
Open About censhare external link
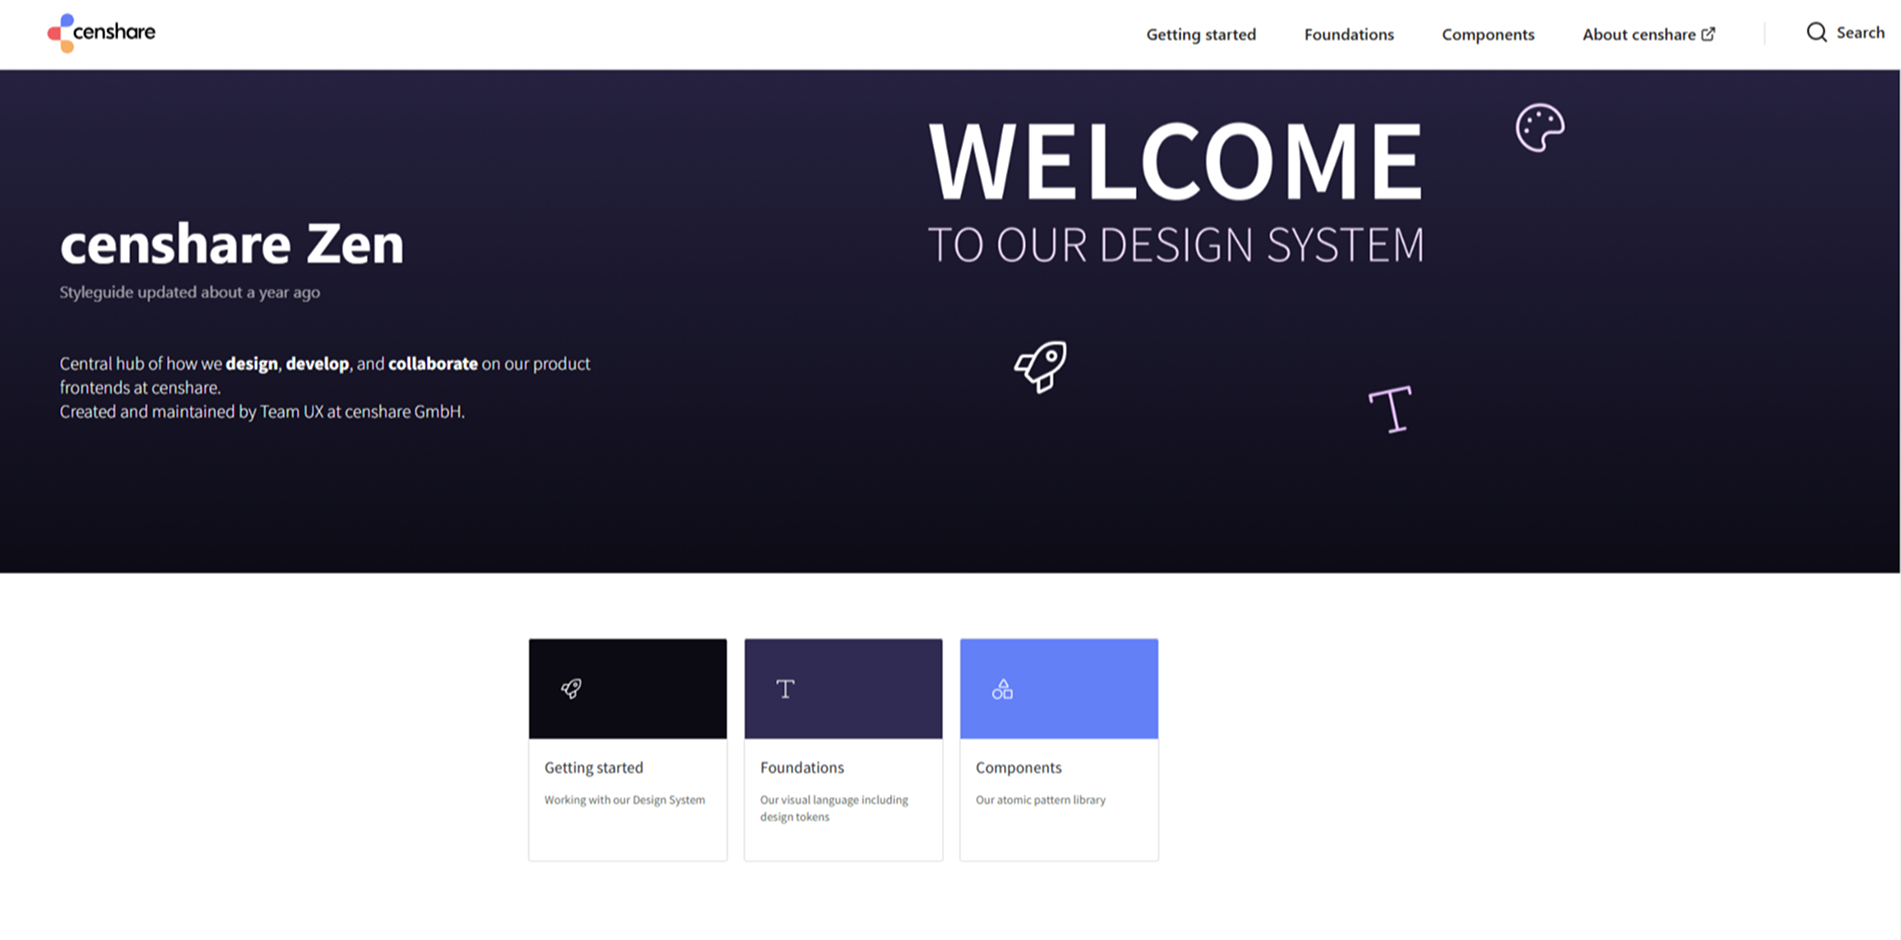point(1648,34)
